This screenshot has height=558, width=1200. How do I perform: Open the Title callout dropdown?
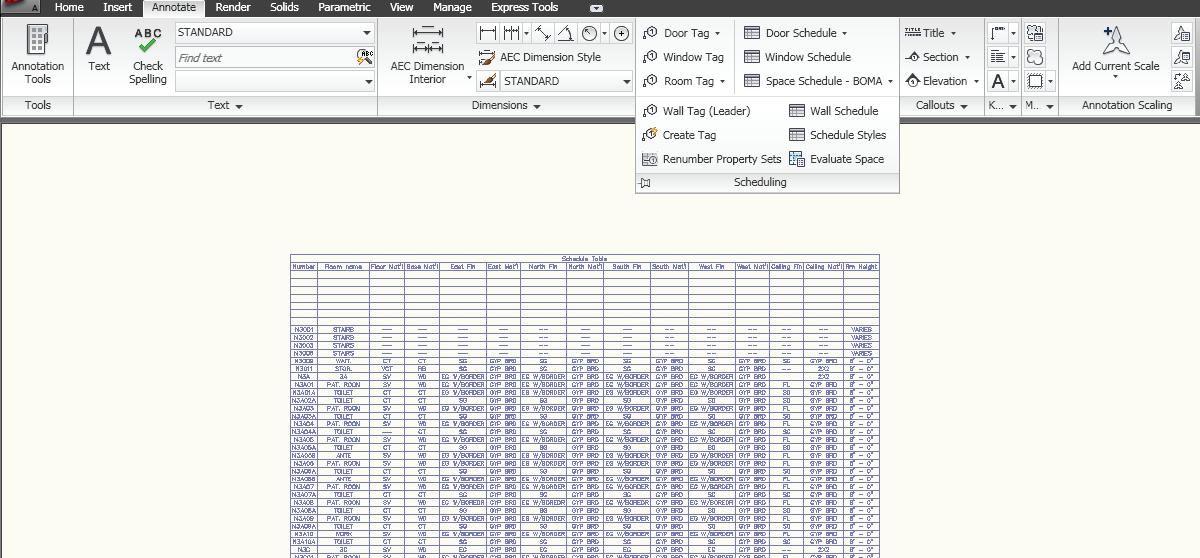coord(952,33)
